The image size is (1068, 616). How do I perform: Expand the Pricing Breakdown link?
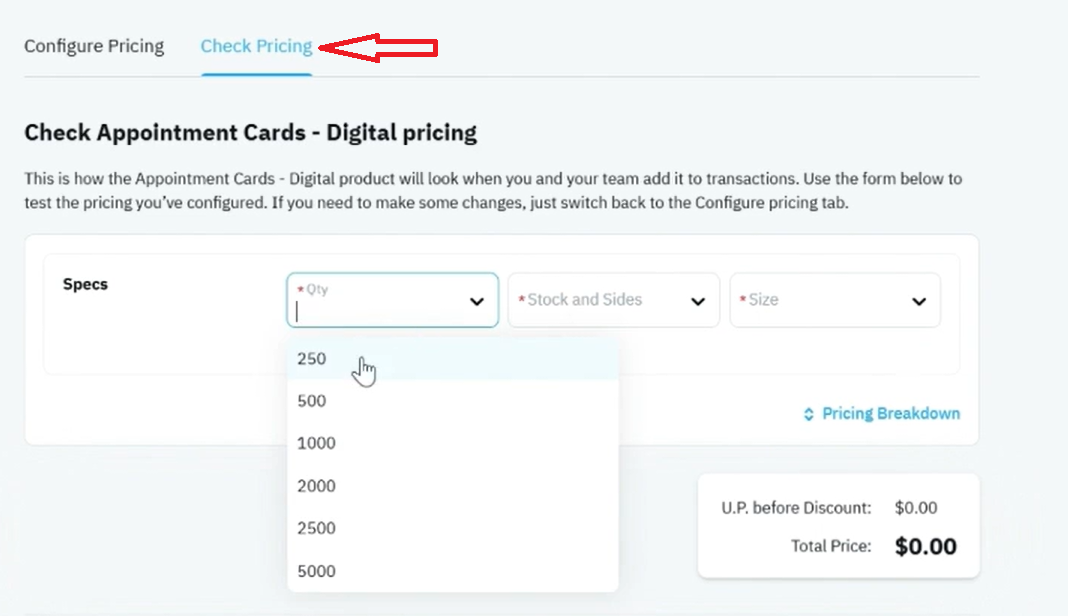click(882, 414)
